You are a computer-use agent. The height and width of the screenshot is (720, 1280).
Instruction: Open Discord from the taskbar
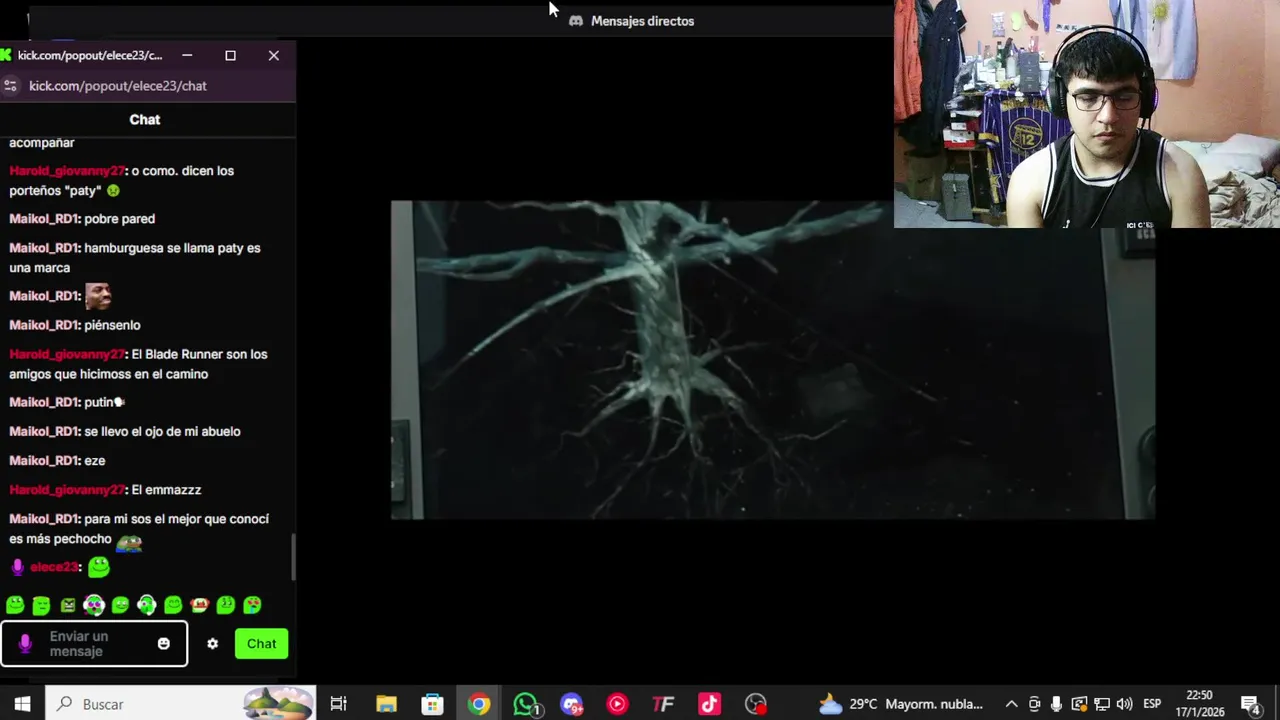point(571,704)
